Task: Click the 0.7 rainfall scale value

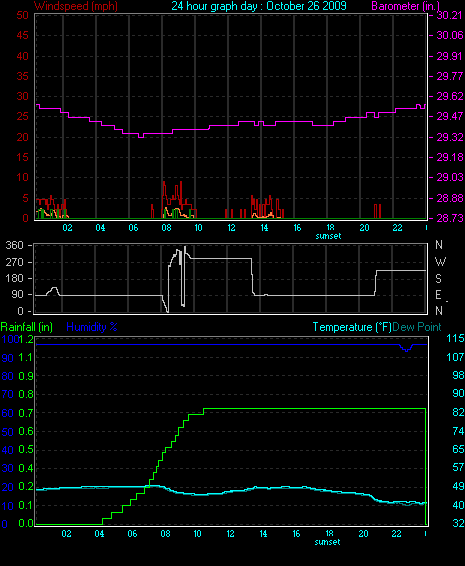Action: tap(26, 413)
